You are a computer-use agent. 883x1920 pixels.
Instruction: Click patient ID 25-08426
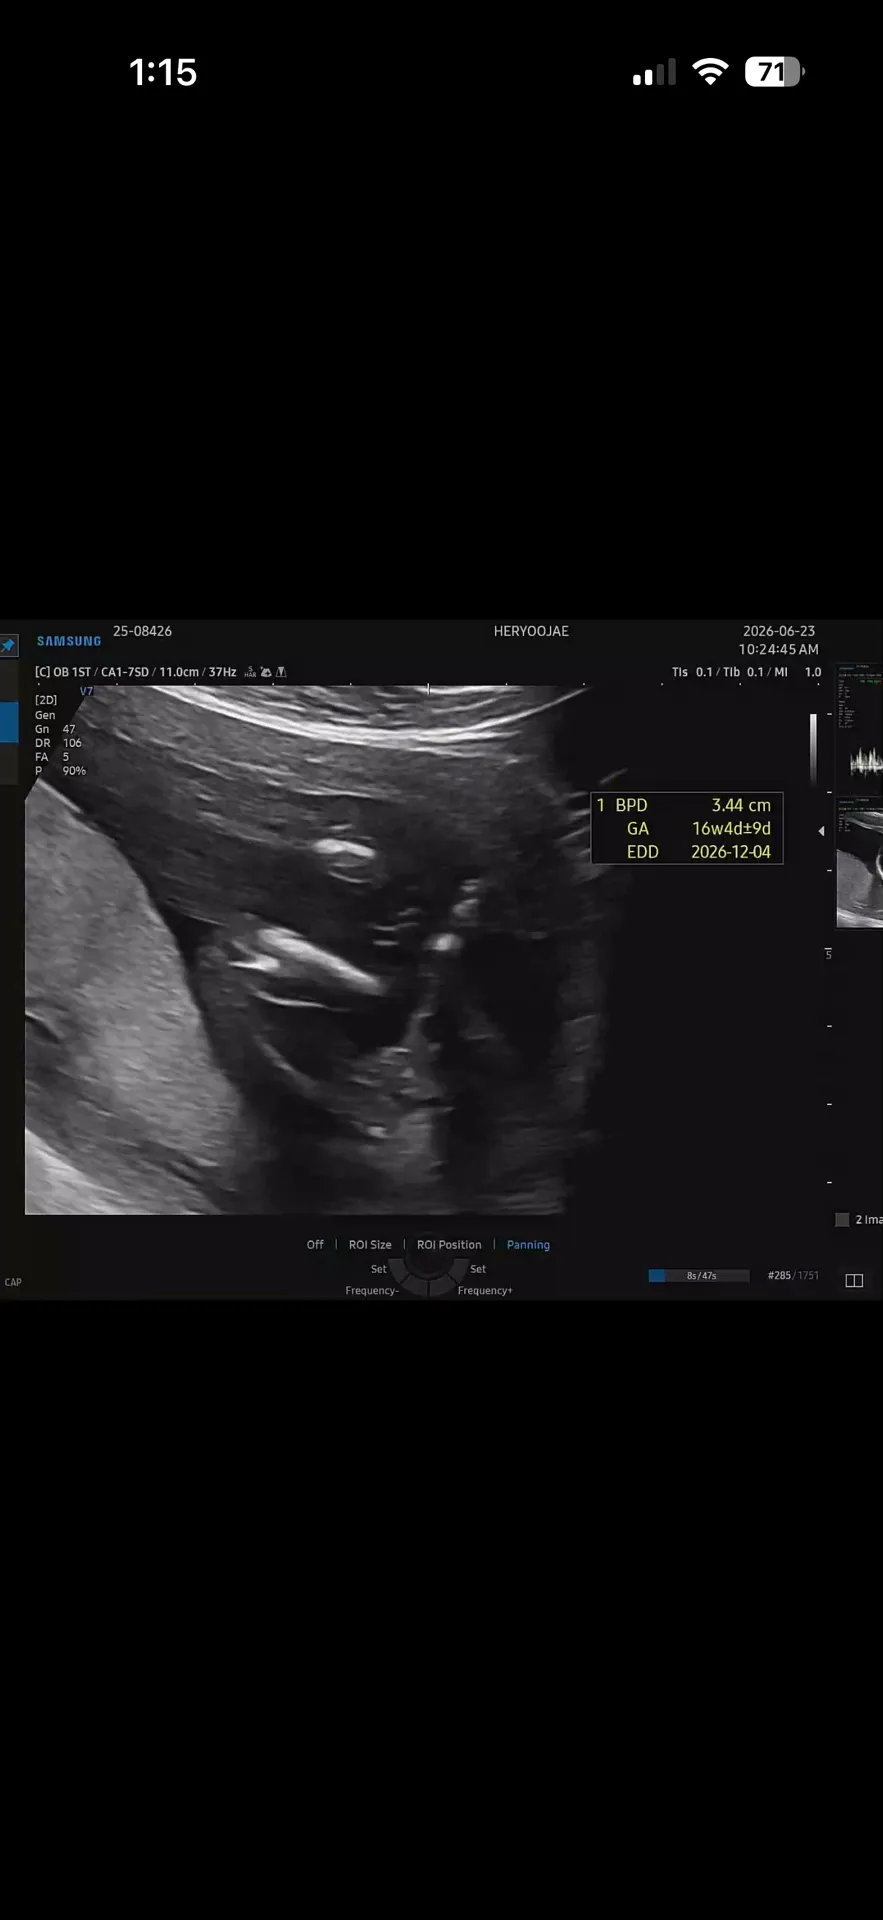pos(142,631)
